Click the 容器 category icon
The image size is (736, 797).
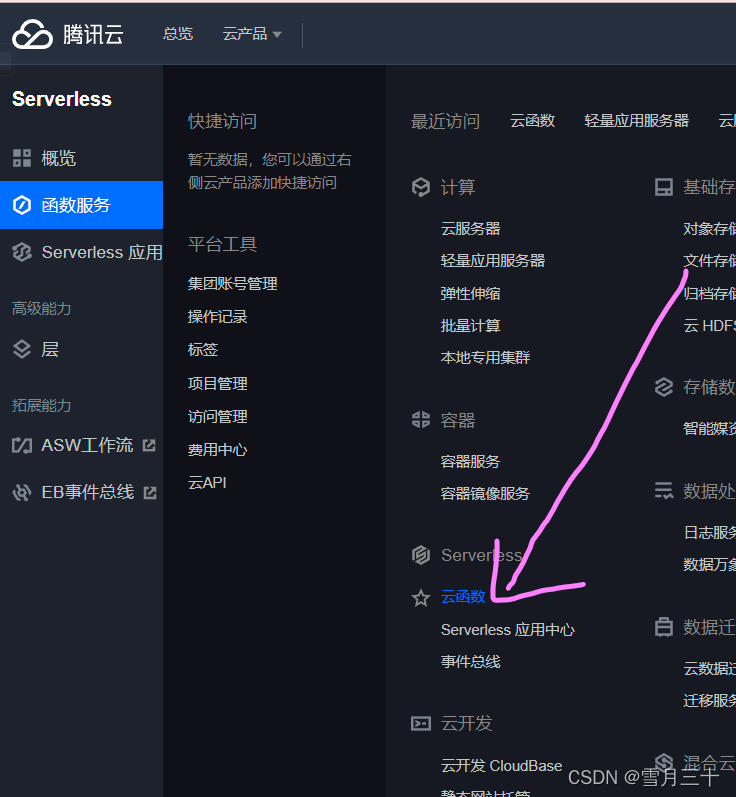click(x=421, y=420)
